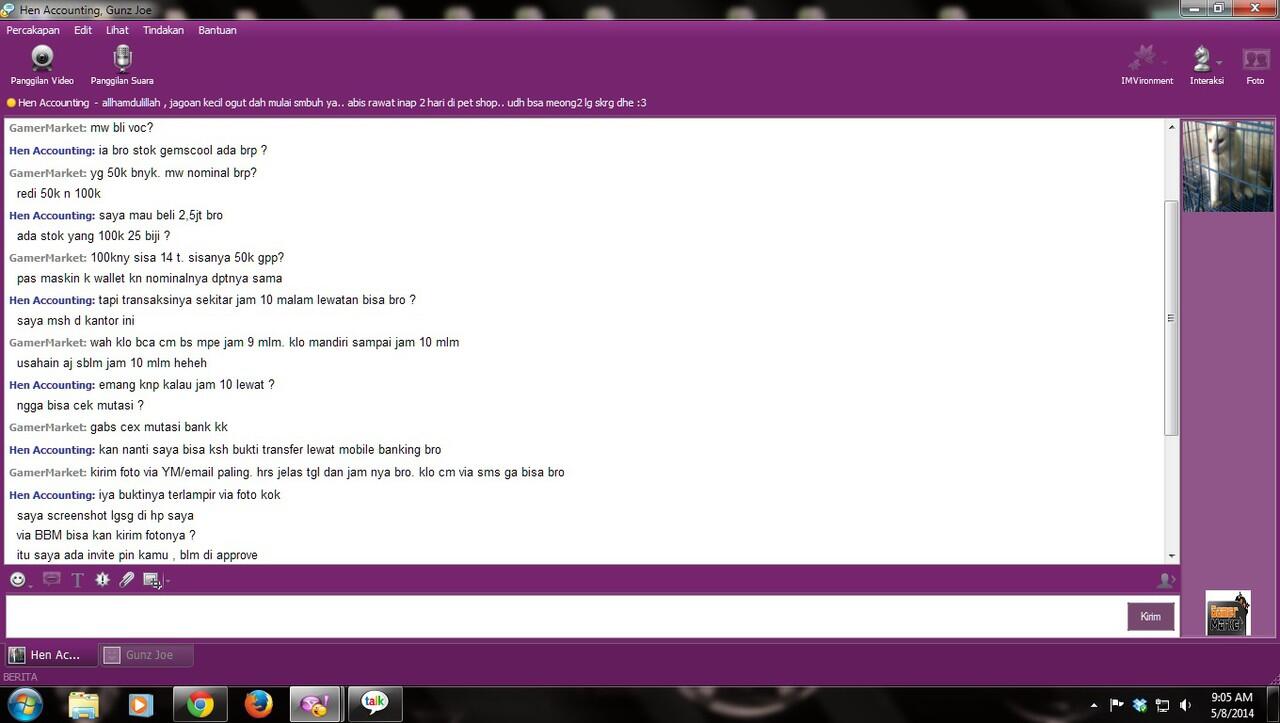This screenshot has height=723, width=1280.
Task: Click the message input field
Action: pyautogui.click(x=565, y=616)
